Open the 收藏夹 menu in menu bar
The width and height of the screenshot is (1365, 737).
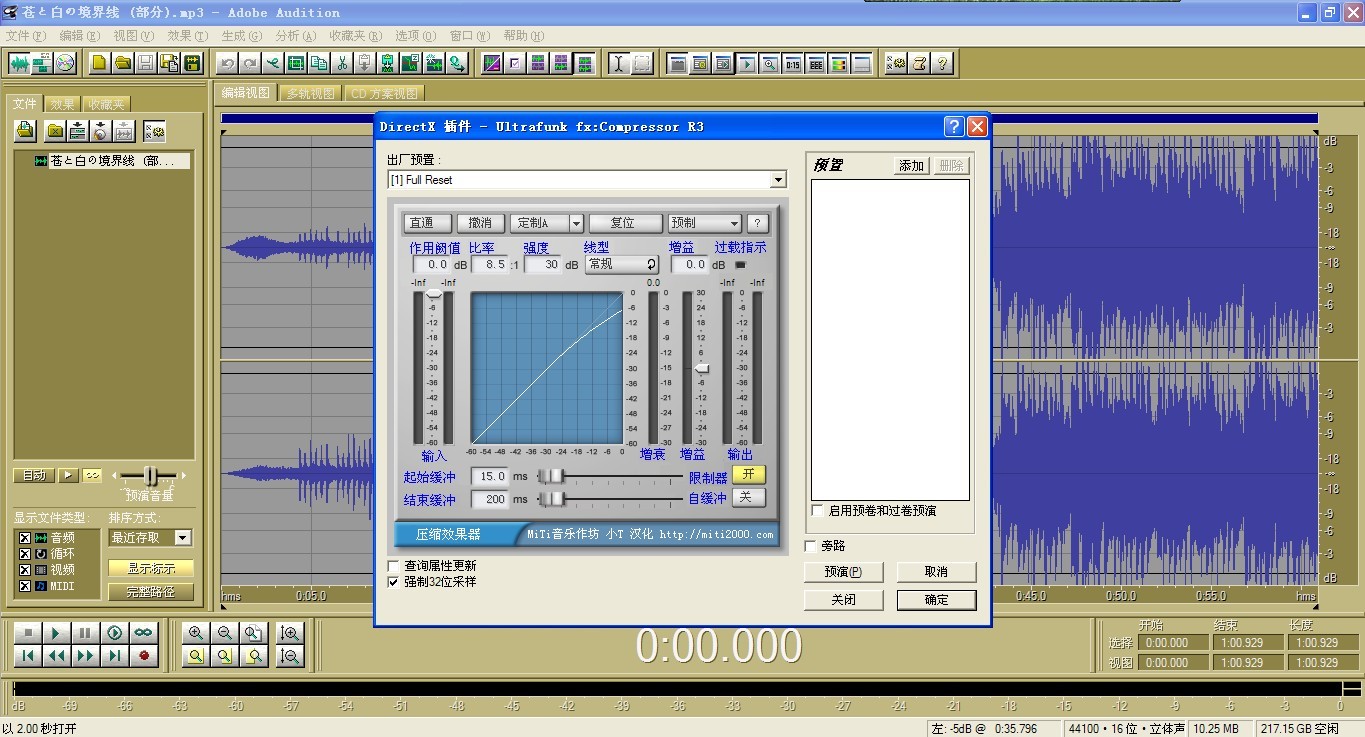[x=357, y=36]
